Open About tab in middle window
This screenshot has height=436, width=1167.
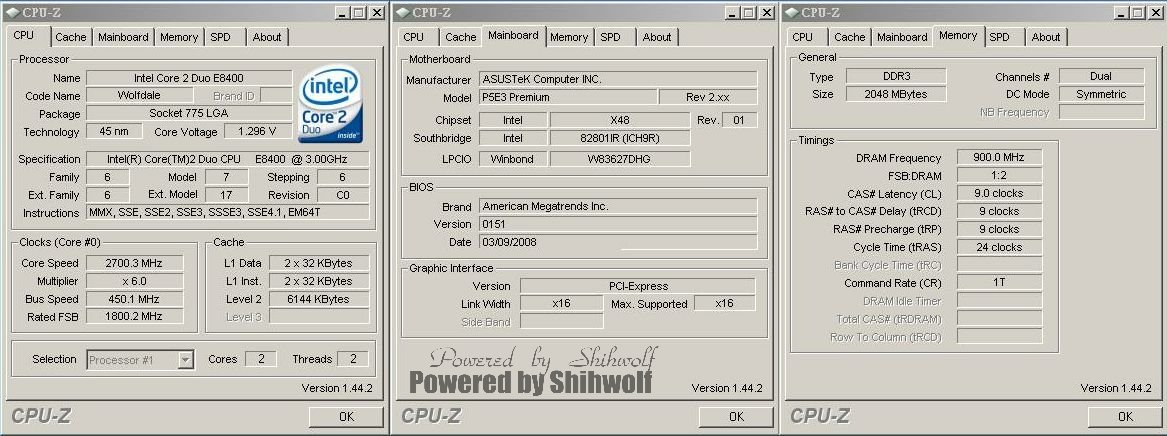[656, 37]
